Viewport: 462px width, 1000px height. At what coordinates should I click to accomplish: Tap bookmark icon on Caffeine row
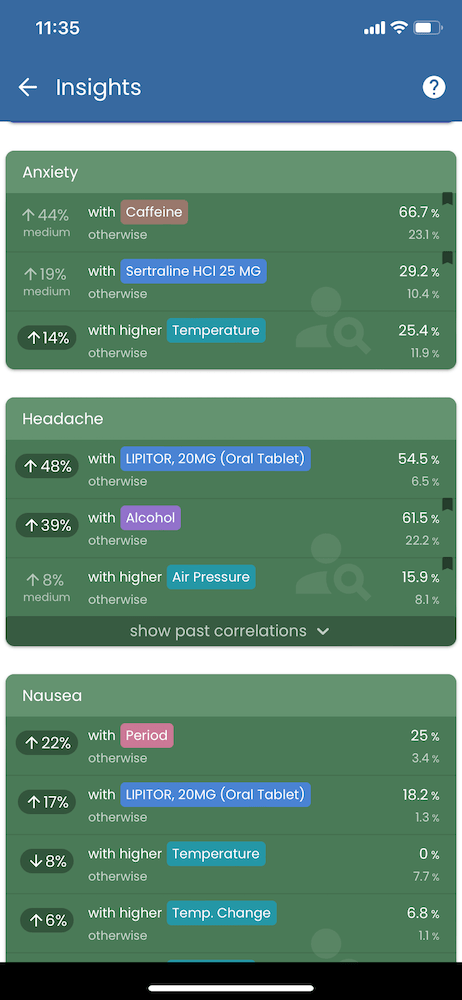pos(447,199)
